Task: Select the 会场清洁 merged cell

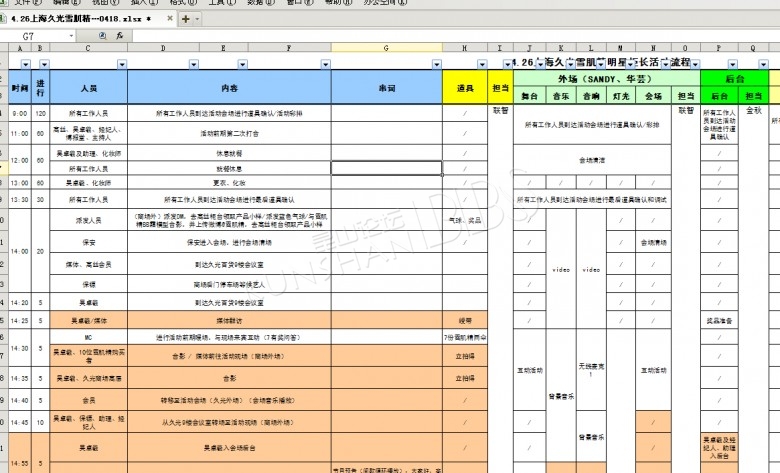Action: coord(592,160)
